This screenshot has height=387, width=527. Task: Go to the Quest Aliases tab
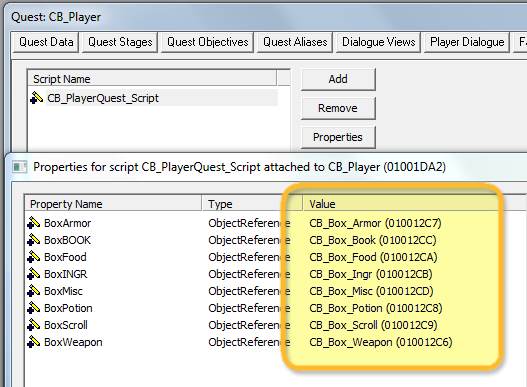tap(295, 42)
